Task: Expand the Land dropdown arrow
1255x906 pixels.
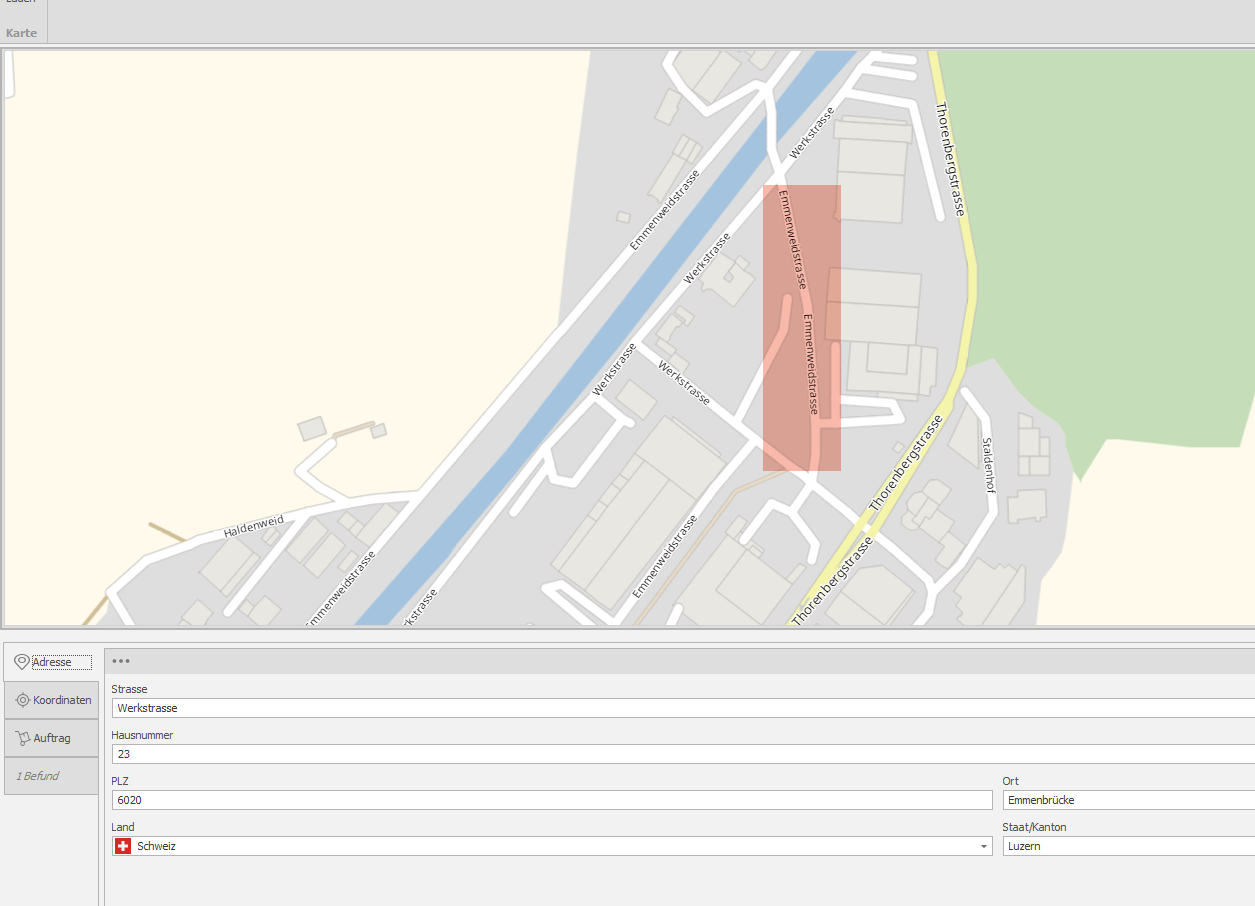Action: click(x=984, y=846)
